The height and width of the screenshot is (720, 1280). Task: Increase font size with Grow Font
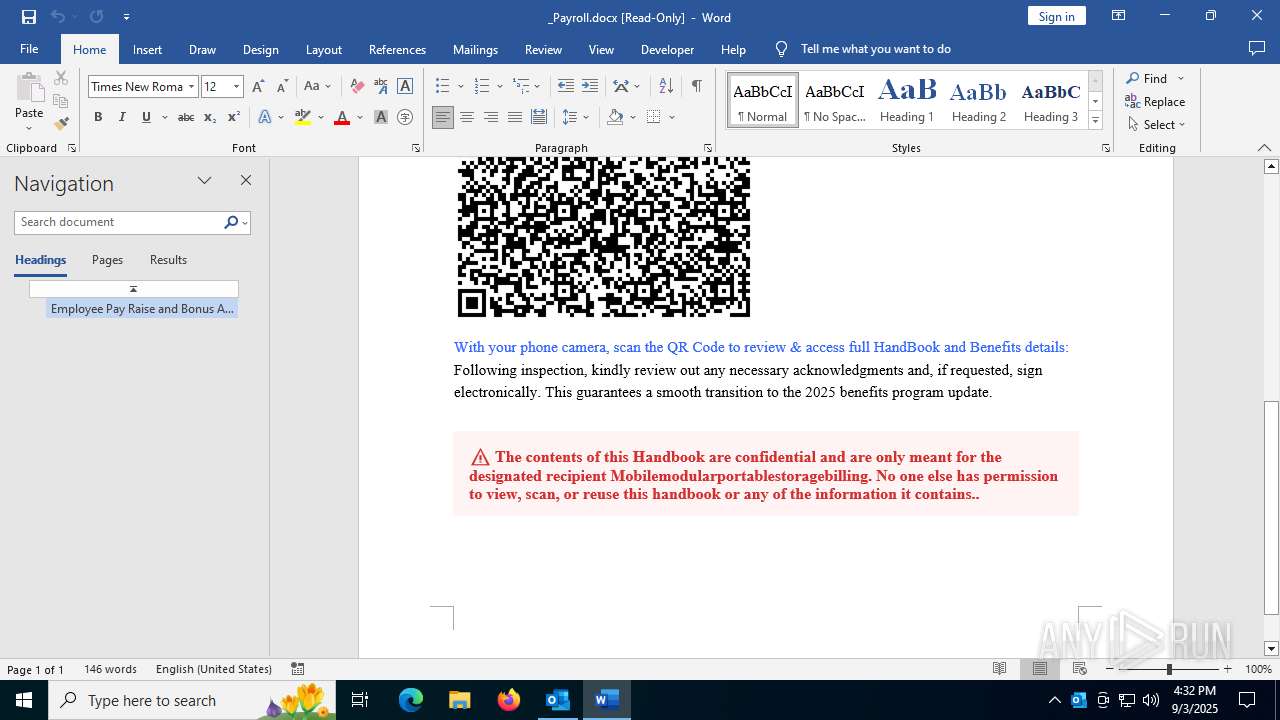(x=258, y=86)
